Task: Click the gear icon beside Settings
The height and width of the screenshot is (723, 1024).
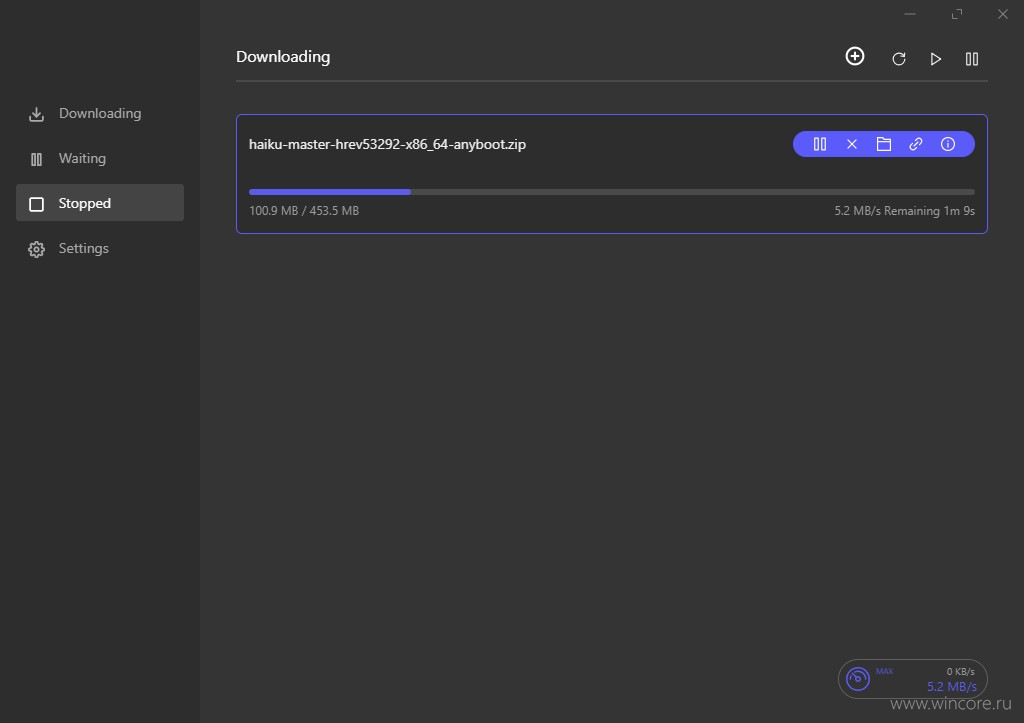Action: pos(37,249)
